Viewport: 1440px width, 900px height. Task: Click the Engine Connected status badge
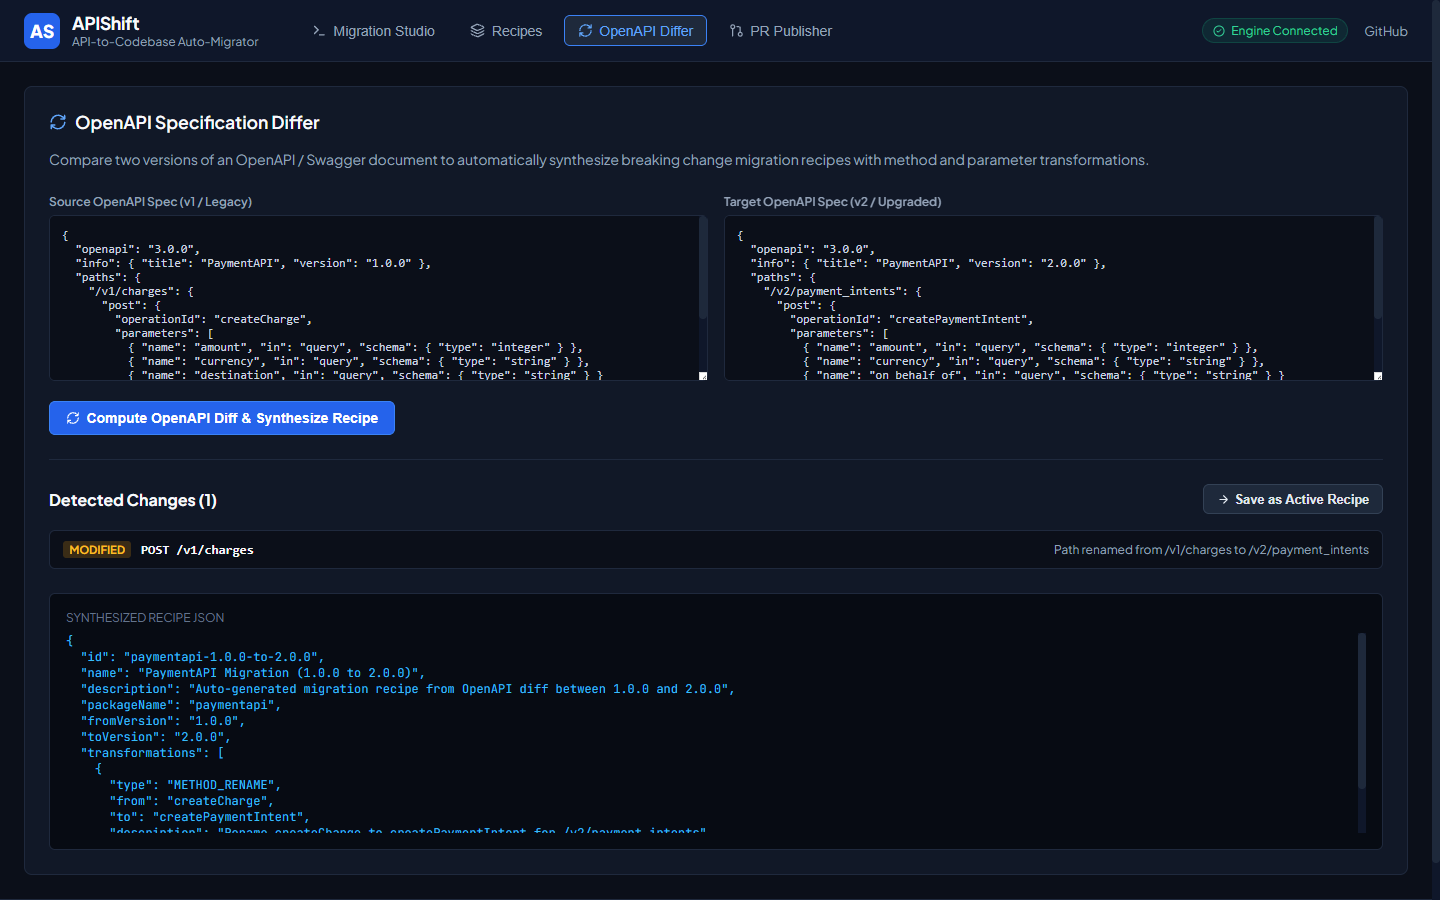coord(1274,31)
